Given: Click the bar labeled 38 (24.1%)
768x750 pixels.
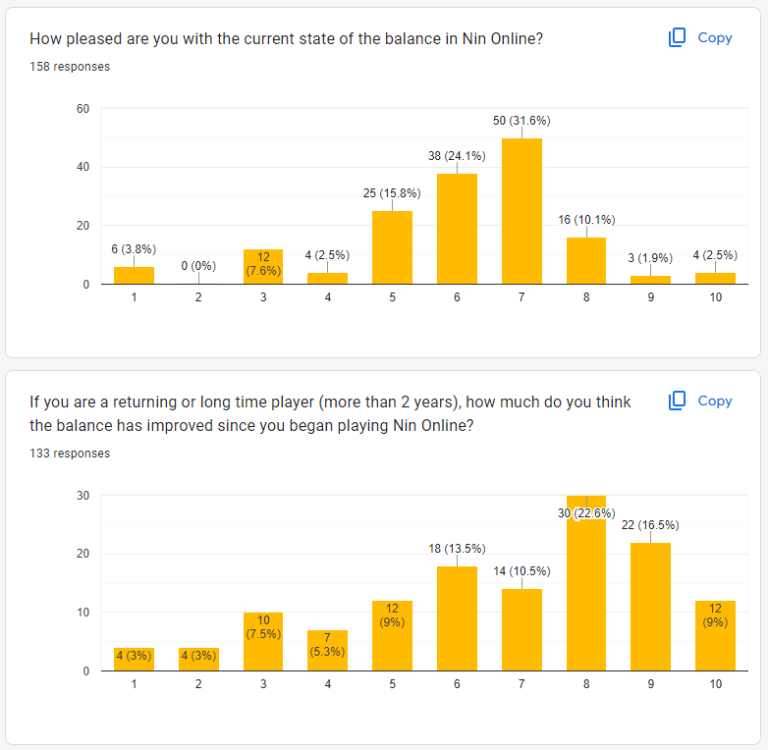Looking at the screenshot, I should coord(457,229).
